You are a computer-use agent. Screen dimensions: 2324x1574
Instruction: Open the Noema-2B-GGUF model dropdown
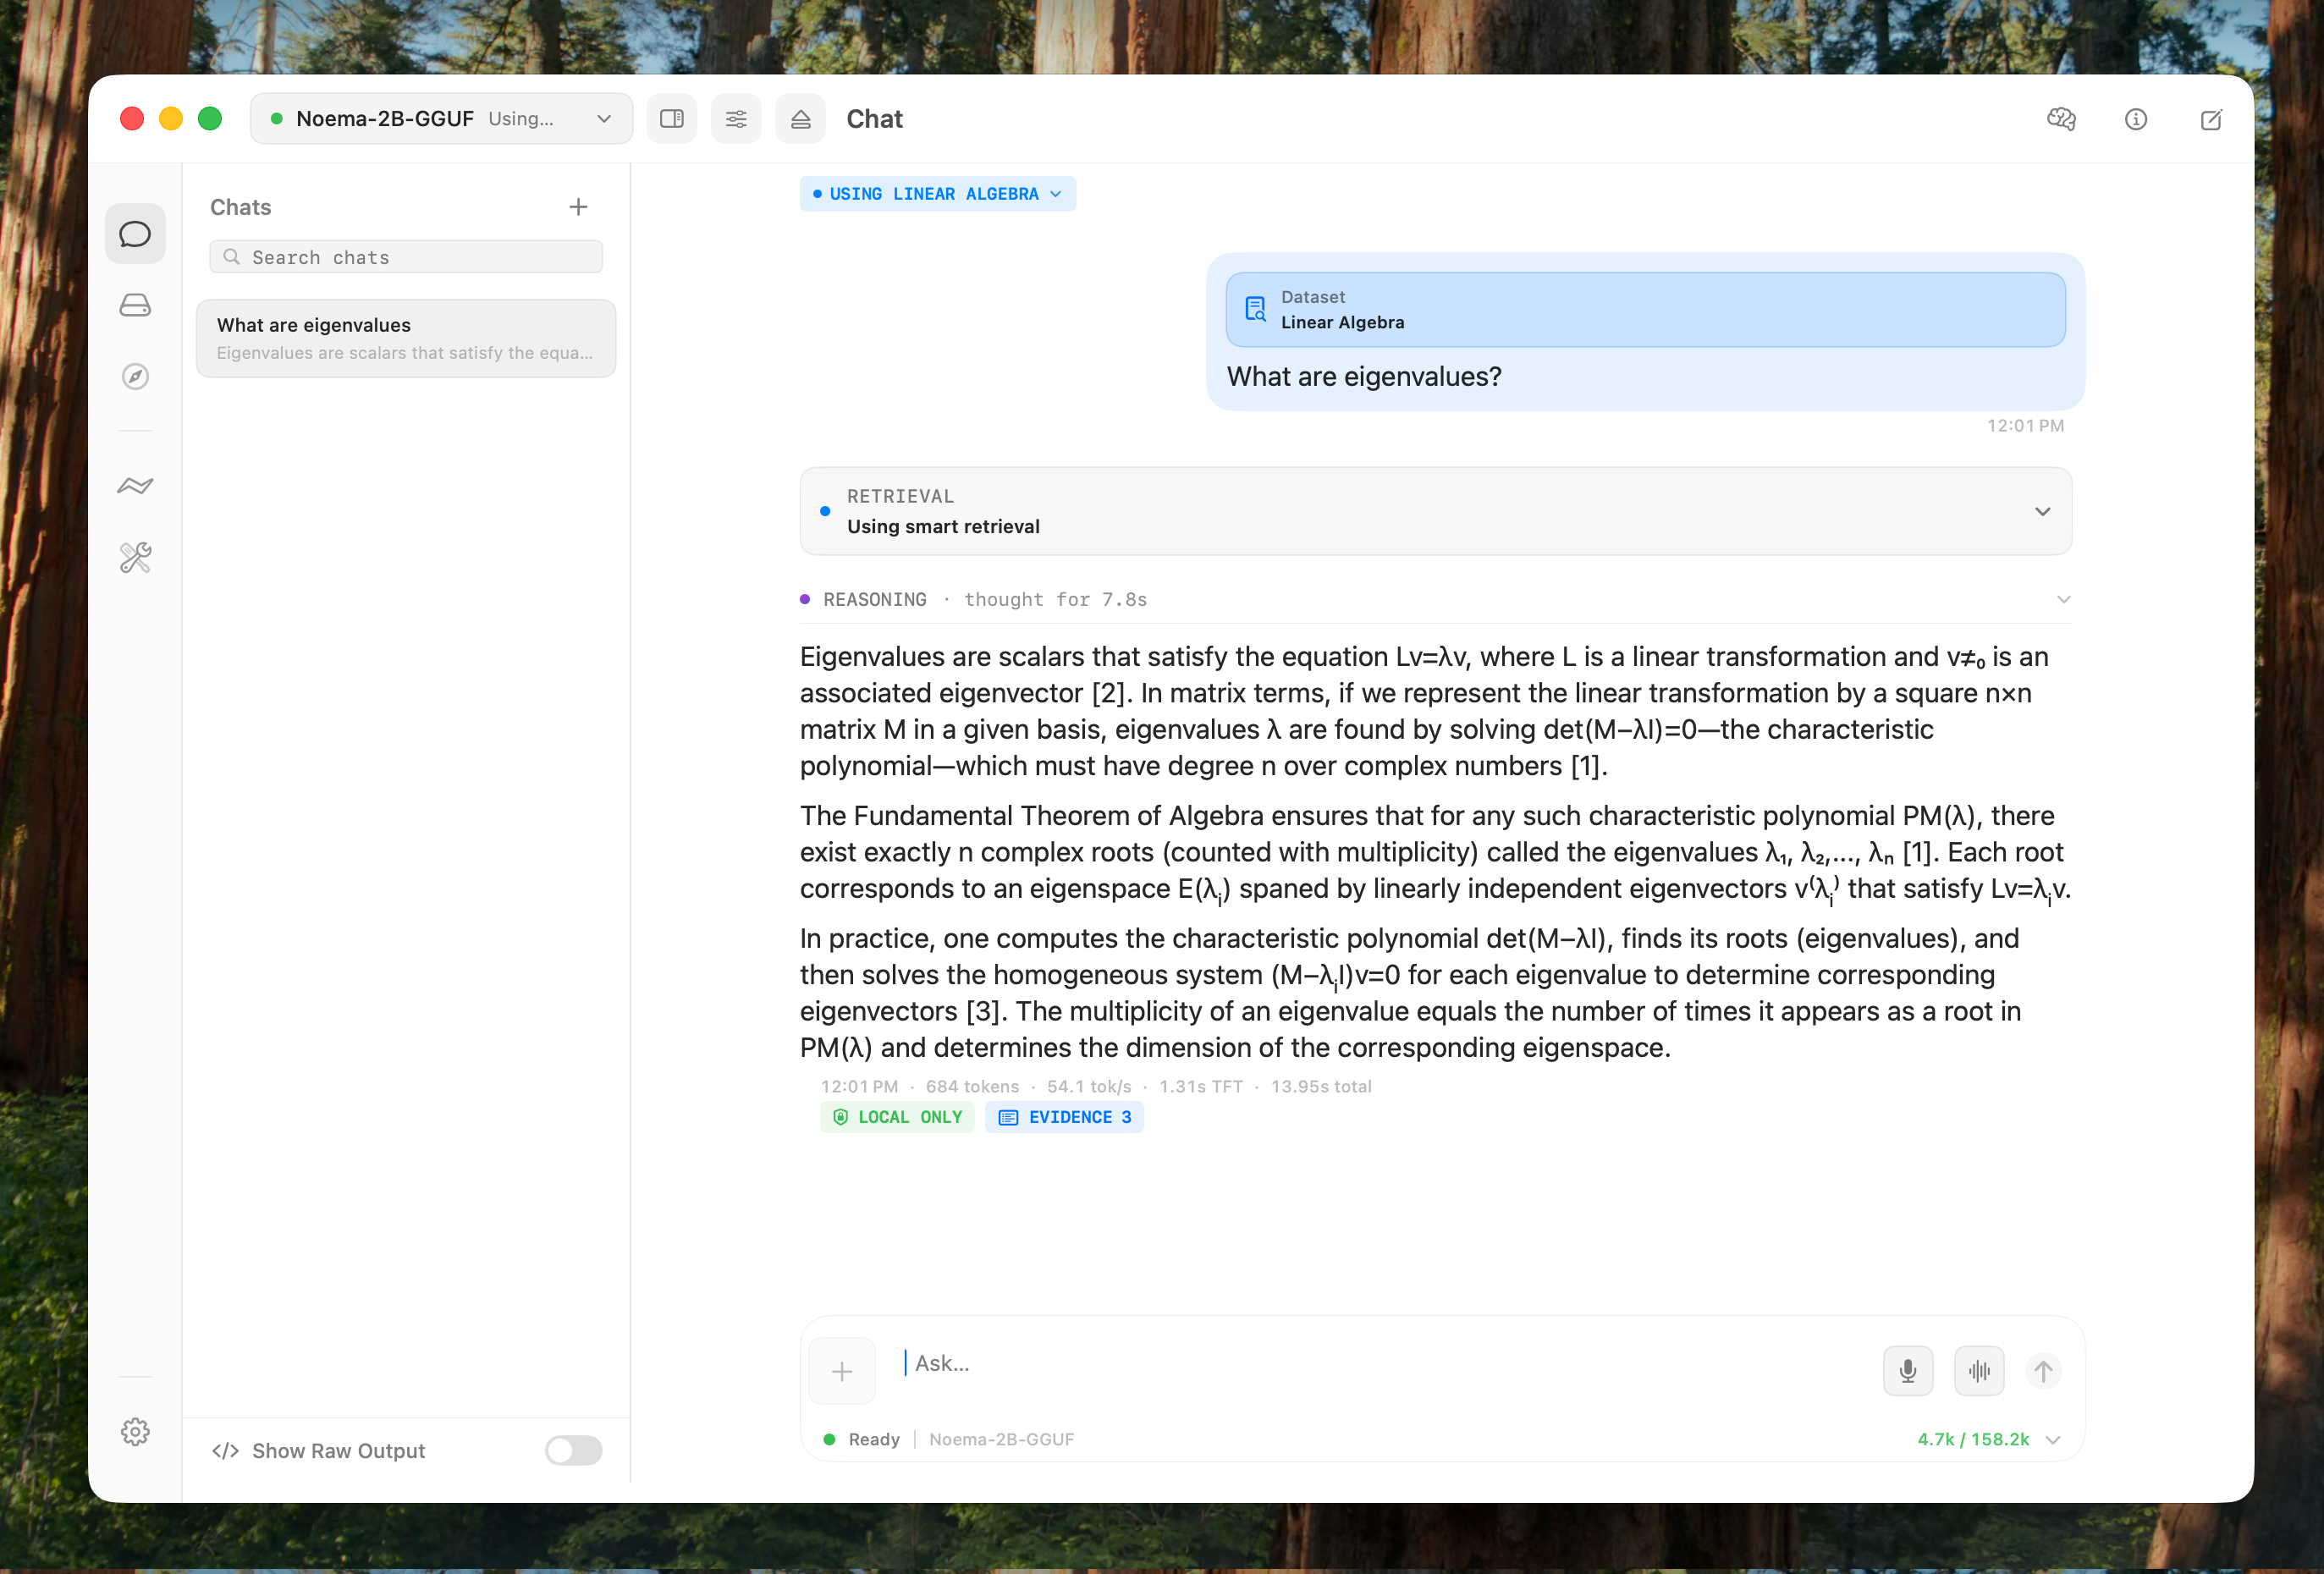click(x=441, y=119)
